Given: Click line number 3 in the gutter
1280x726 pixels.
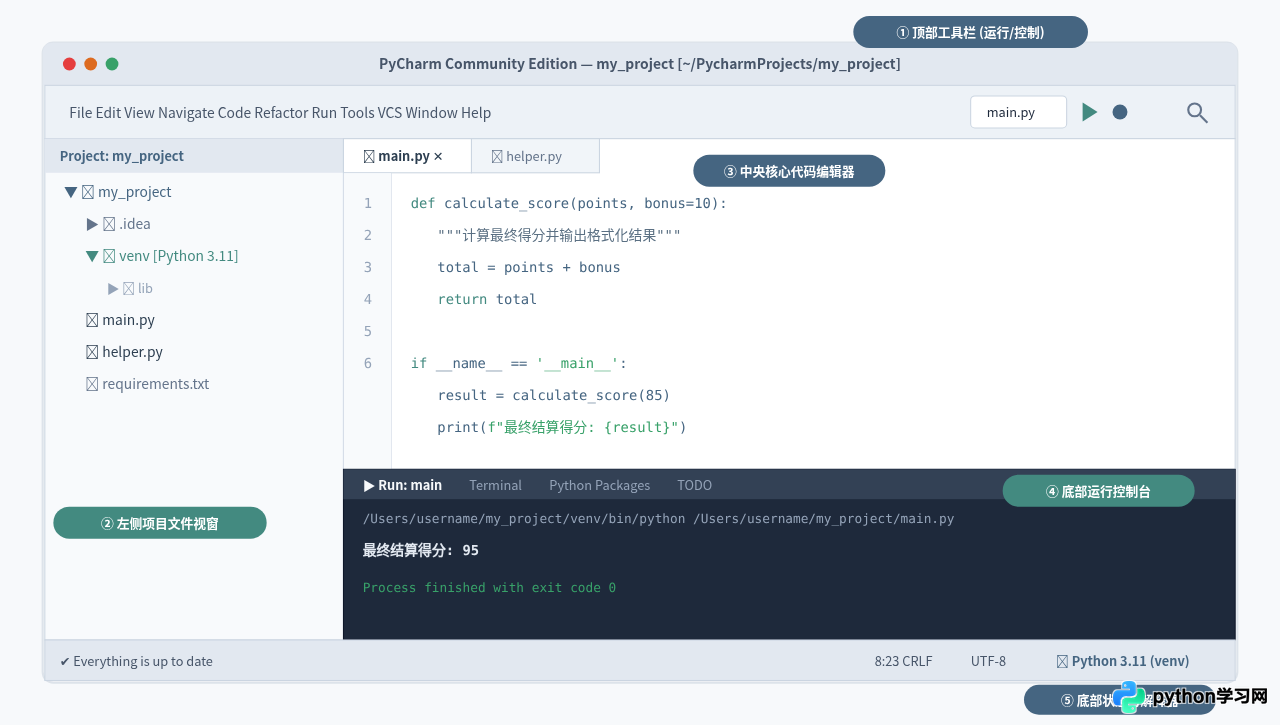Looking at the screenshot, I should click(367, 267).
